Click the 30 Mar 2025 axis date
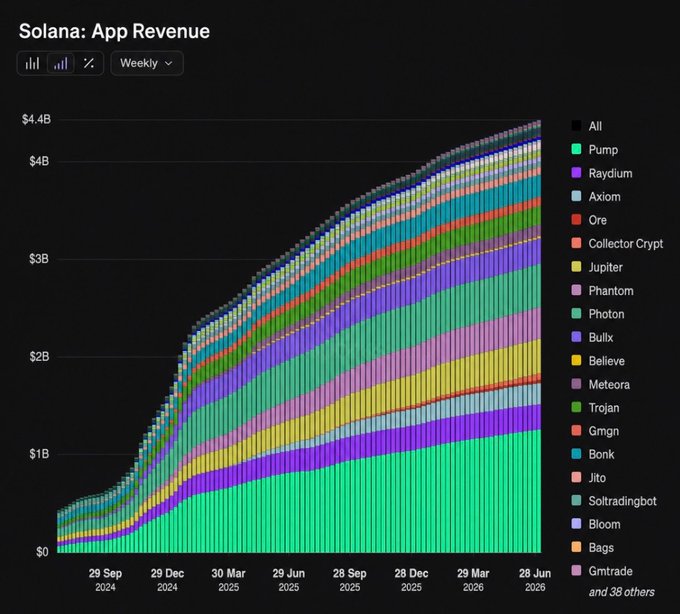 (x=229, y=580)
